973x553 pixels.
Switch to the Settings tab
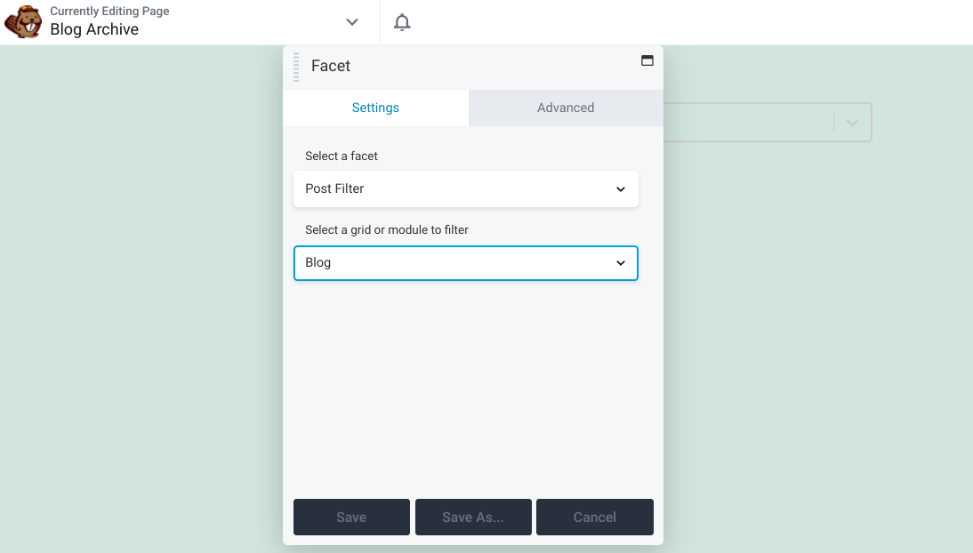[x=375, y=108]
